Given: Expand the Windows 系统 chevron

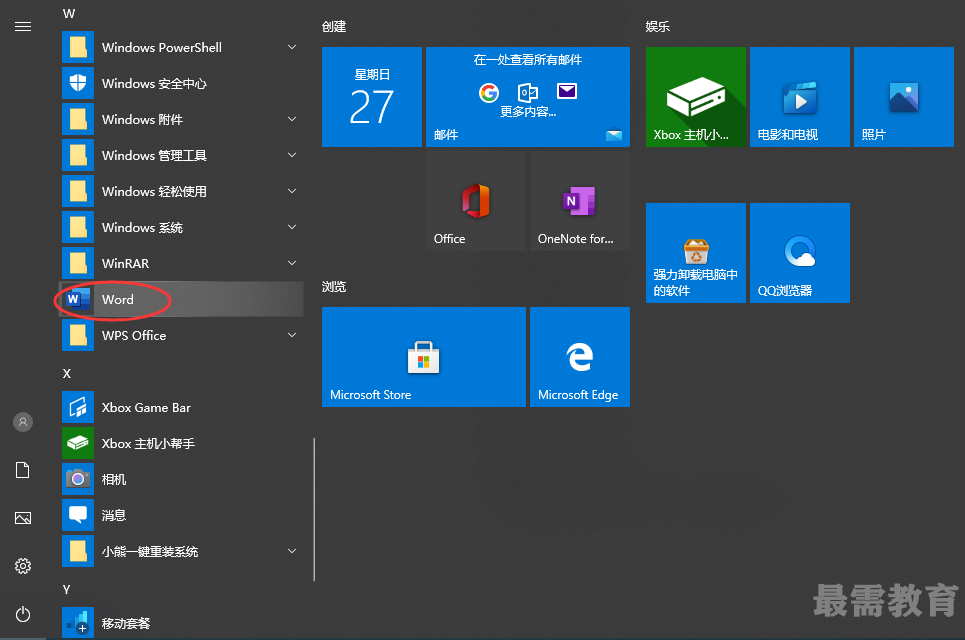Looking at the screenshot, I should click(292, 227).
